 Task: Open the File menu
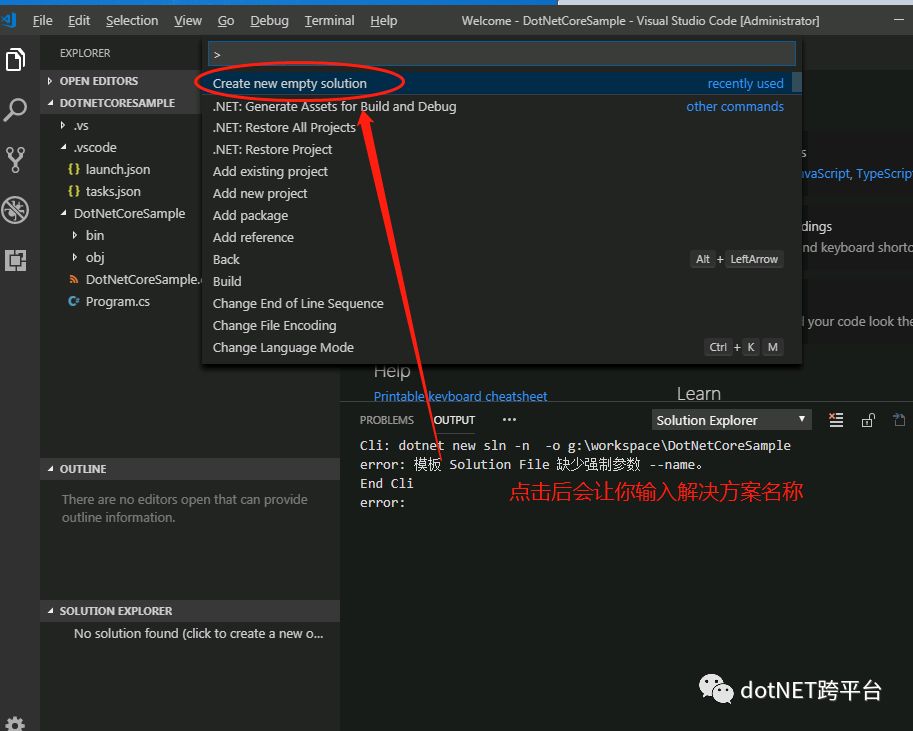click(x=43, y=21)
